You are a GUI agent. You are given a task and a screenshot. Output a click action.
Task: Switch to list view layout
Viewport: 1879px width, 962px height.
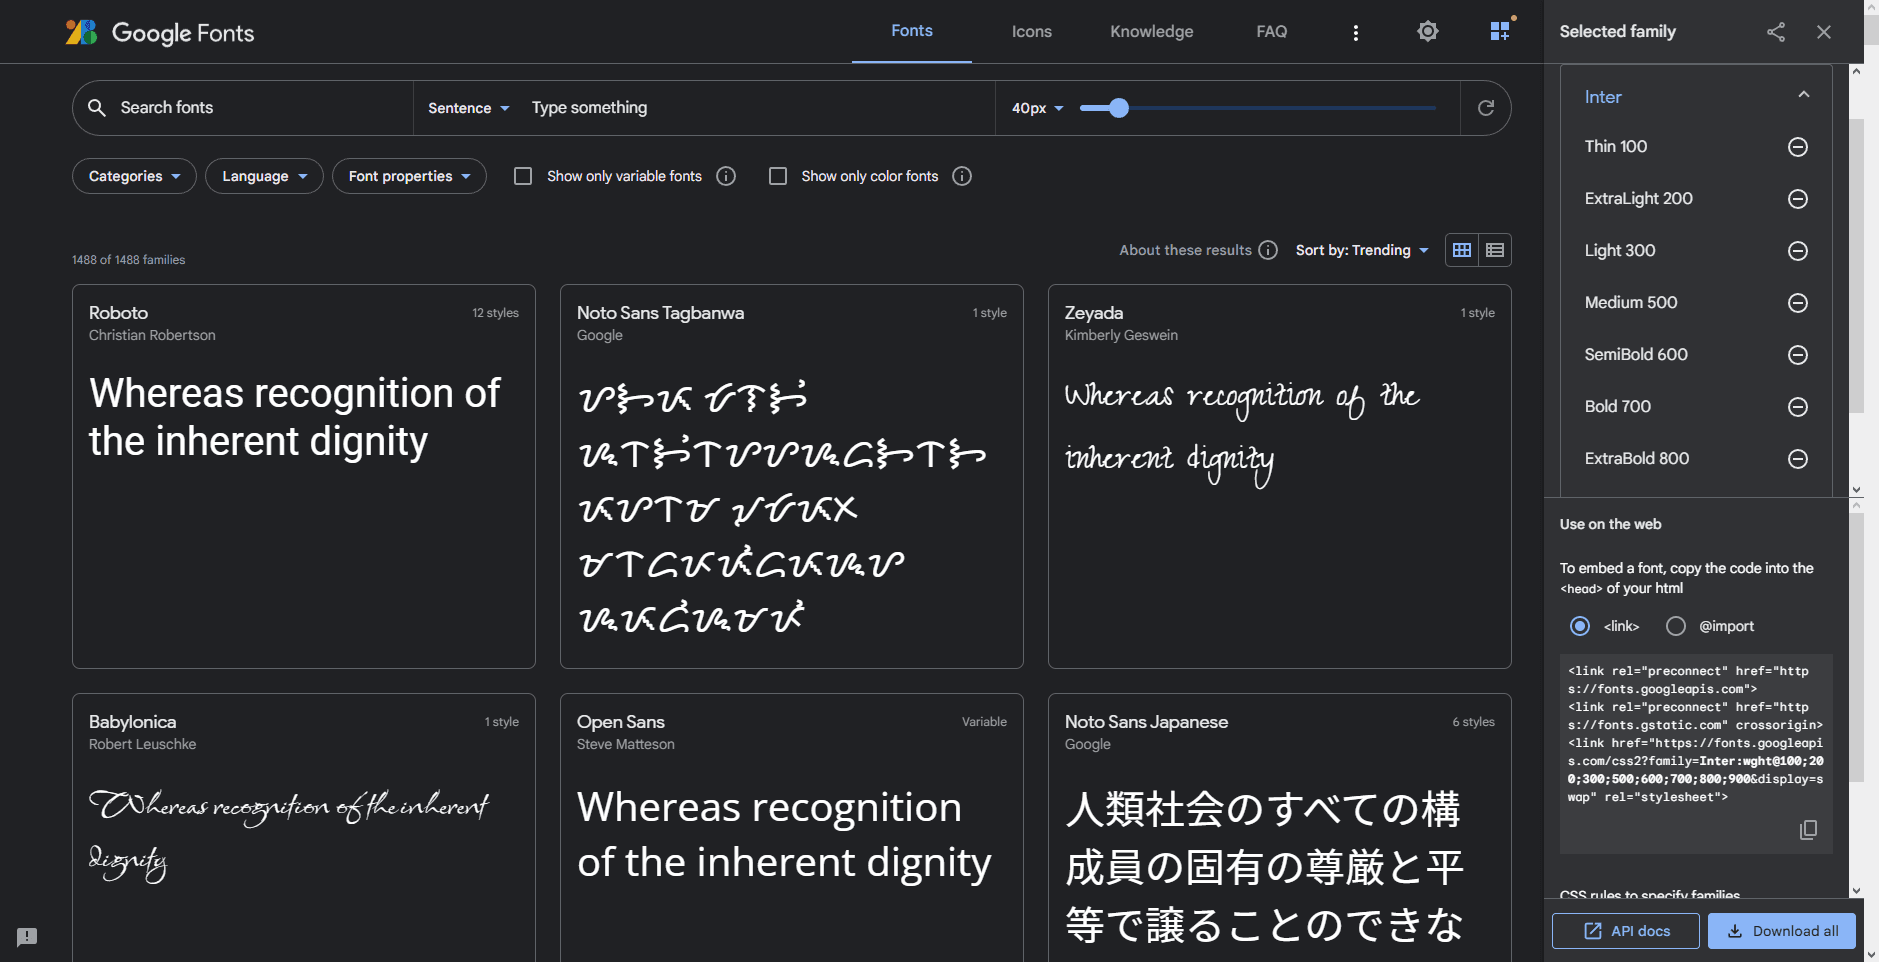point(1495,250)
